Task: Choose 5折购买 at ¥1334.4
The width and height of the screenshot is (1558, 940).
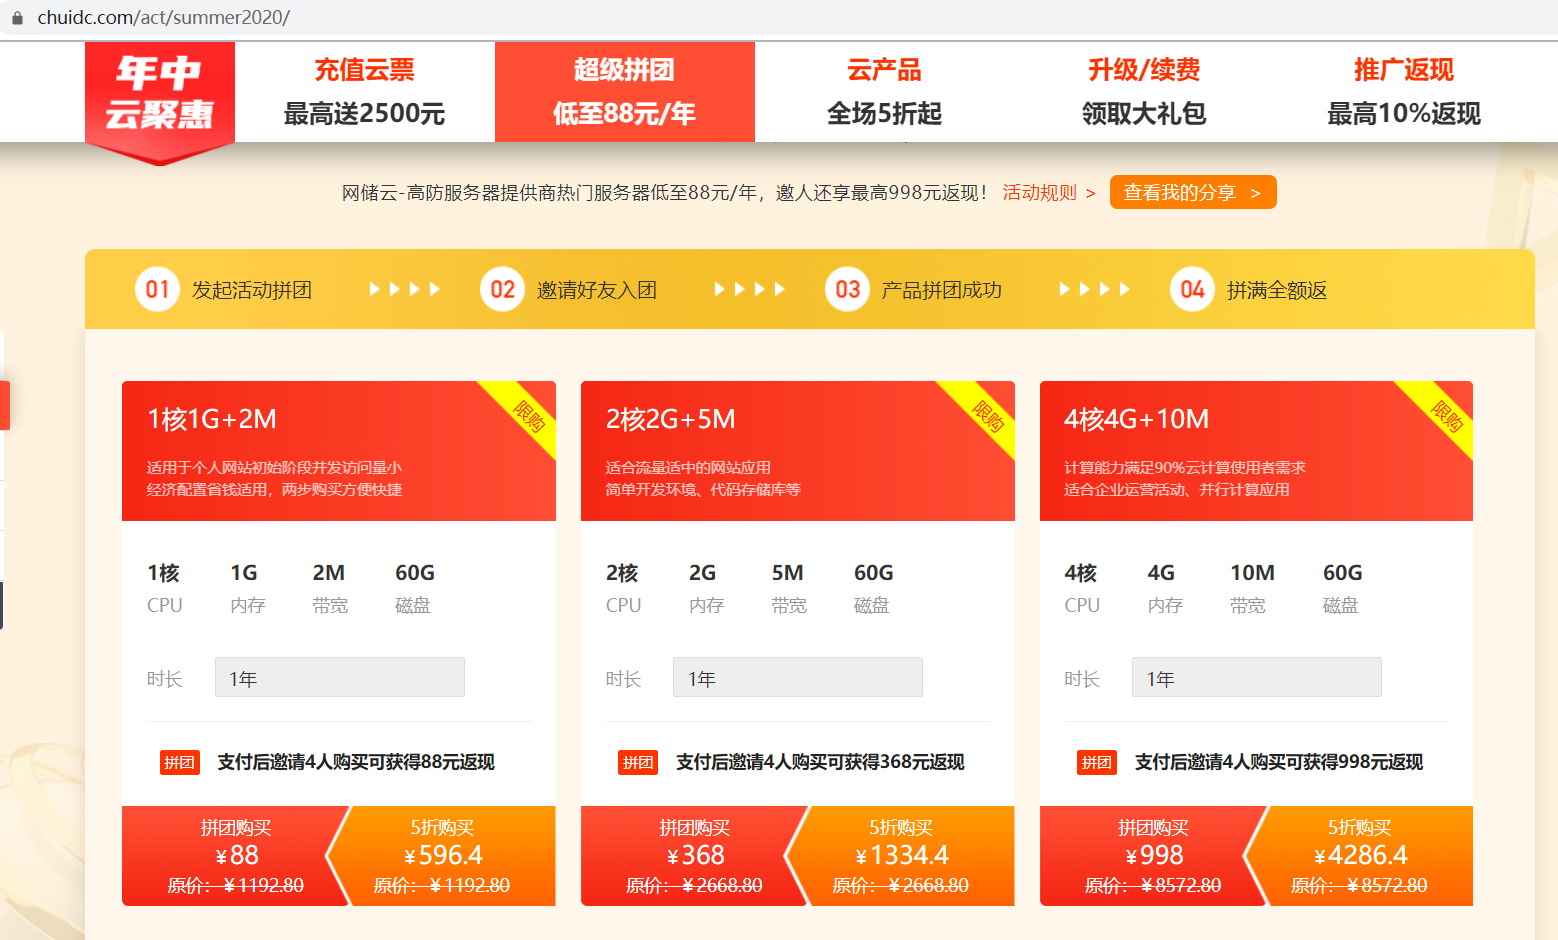Action: click(x=902, y=856)
